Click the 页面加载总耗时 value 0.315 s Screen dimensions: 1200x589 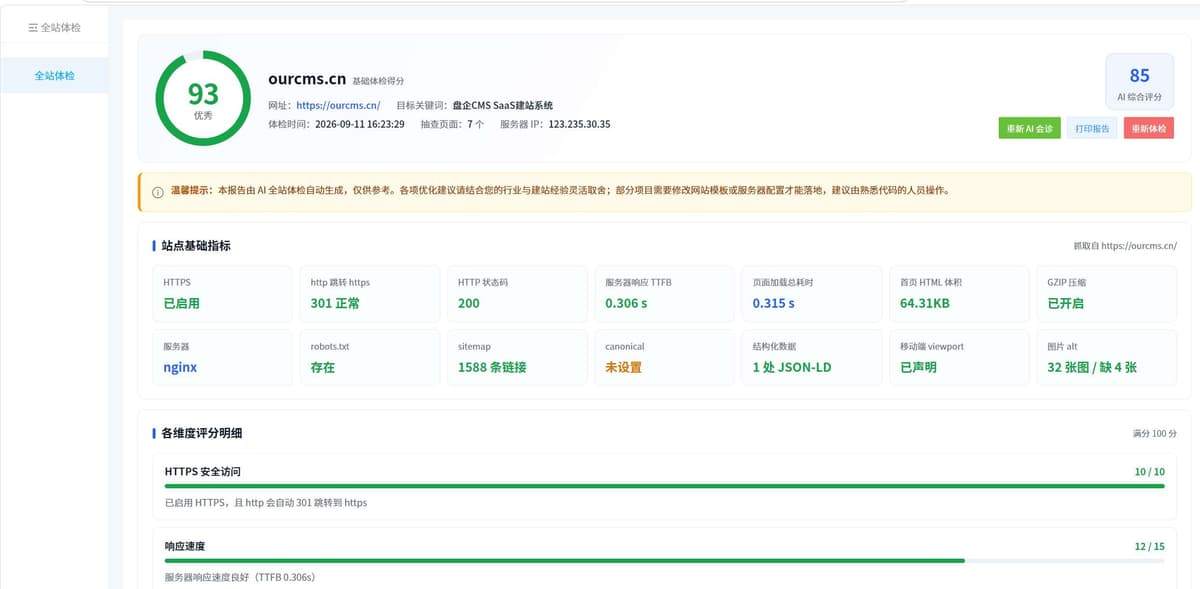[x=774, y=303]
